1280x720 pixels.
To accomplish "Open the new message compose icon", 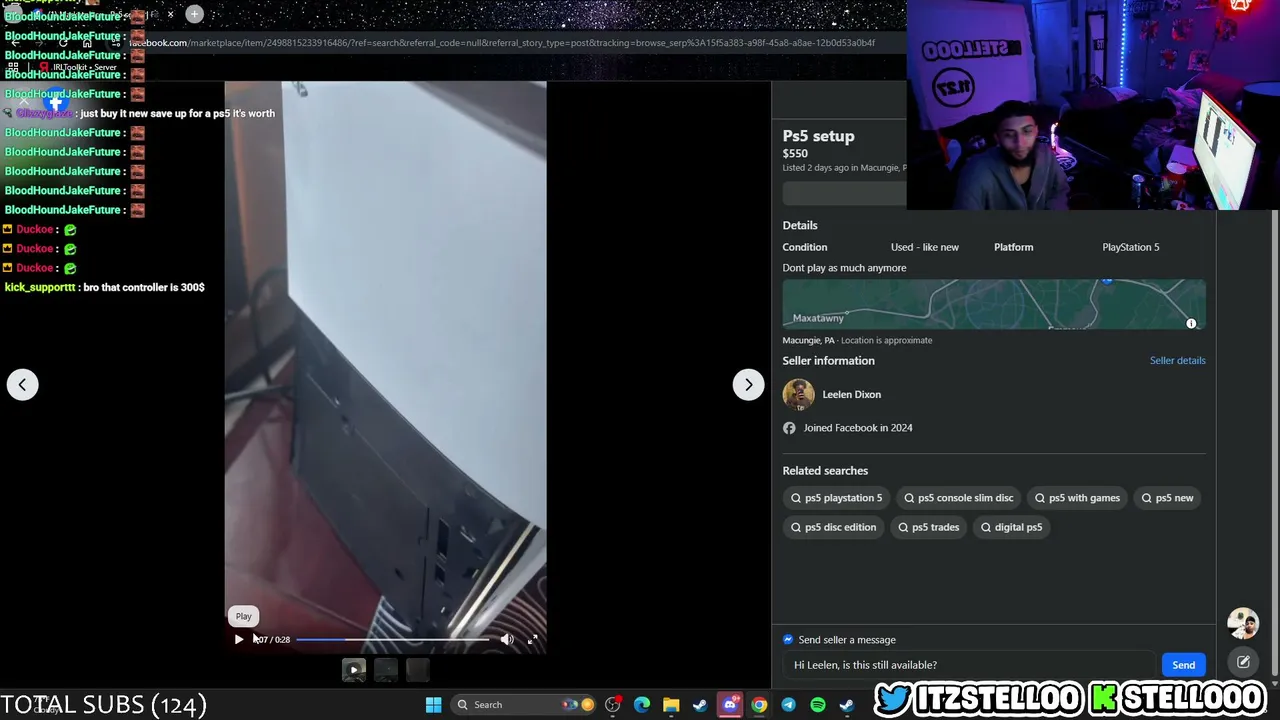I will [x=1243, y=662].
